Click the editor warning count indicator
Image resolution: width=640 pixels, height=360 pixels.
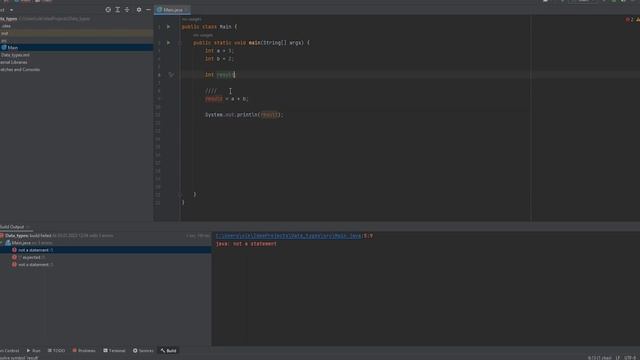point(638,19)
